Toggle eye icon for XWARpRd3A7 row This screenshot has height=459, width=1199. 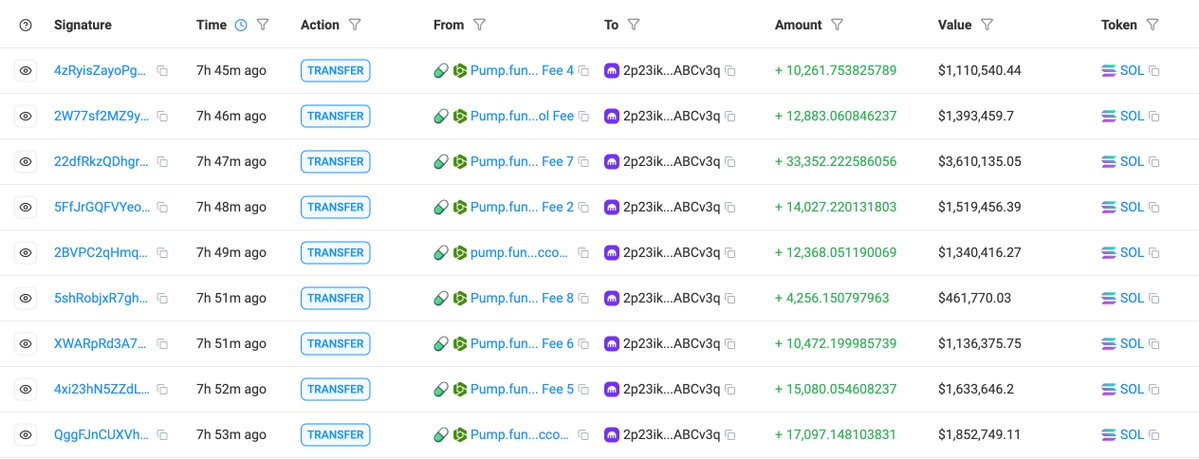(25, 343)
